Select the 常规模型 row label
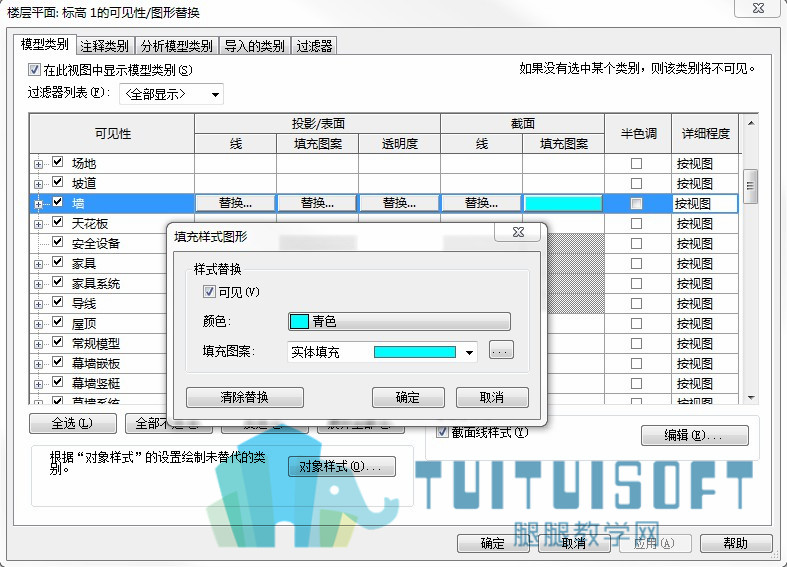 pos(96,344)
